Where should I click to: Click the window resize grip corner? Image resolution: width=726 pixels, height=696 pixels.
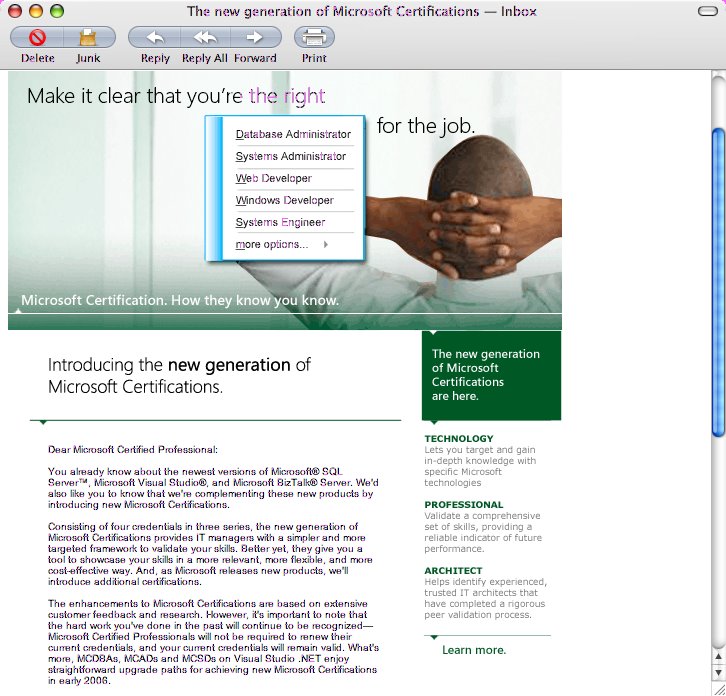pos(718,689)
